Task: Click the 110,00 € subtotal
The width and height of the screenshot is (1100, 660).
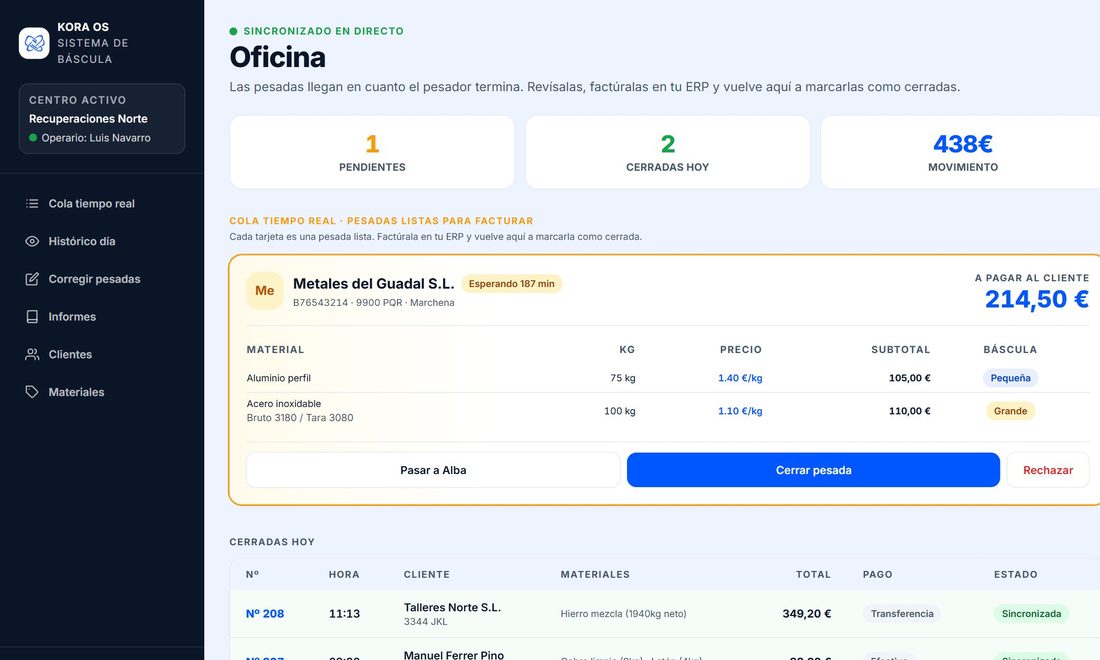Action: click(x=909, y=411)
